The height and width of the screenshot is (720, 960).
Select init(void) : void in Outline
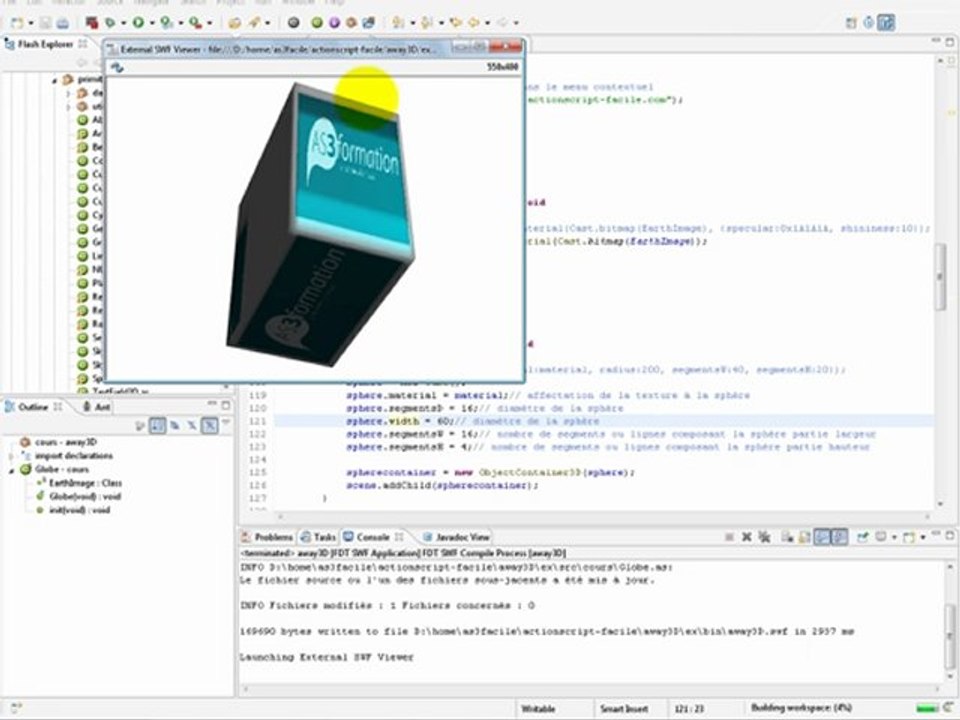pos(73,510)
